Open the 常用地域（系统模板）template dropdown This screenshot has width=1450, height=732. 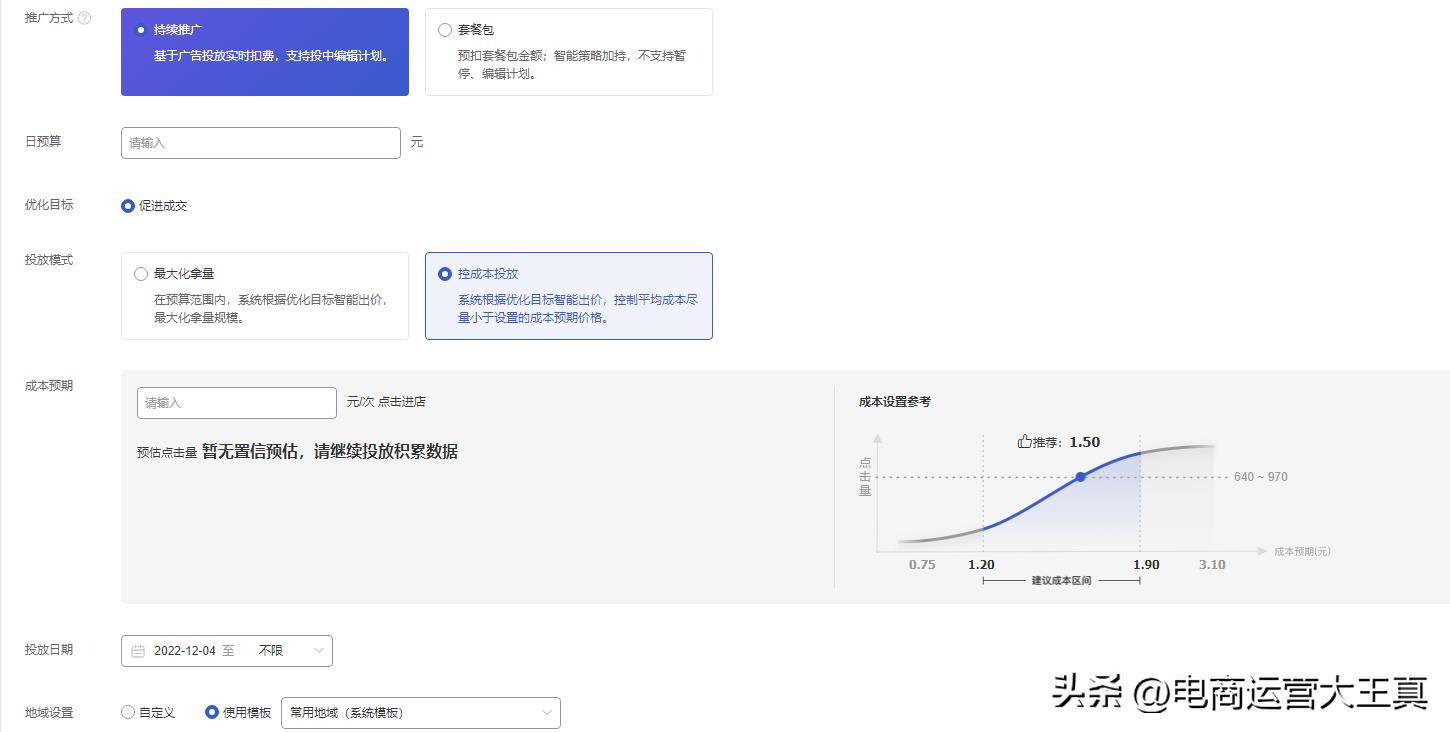(420, 712)
